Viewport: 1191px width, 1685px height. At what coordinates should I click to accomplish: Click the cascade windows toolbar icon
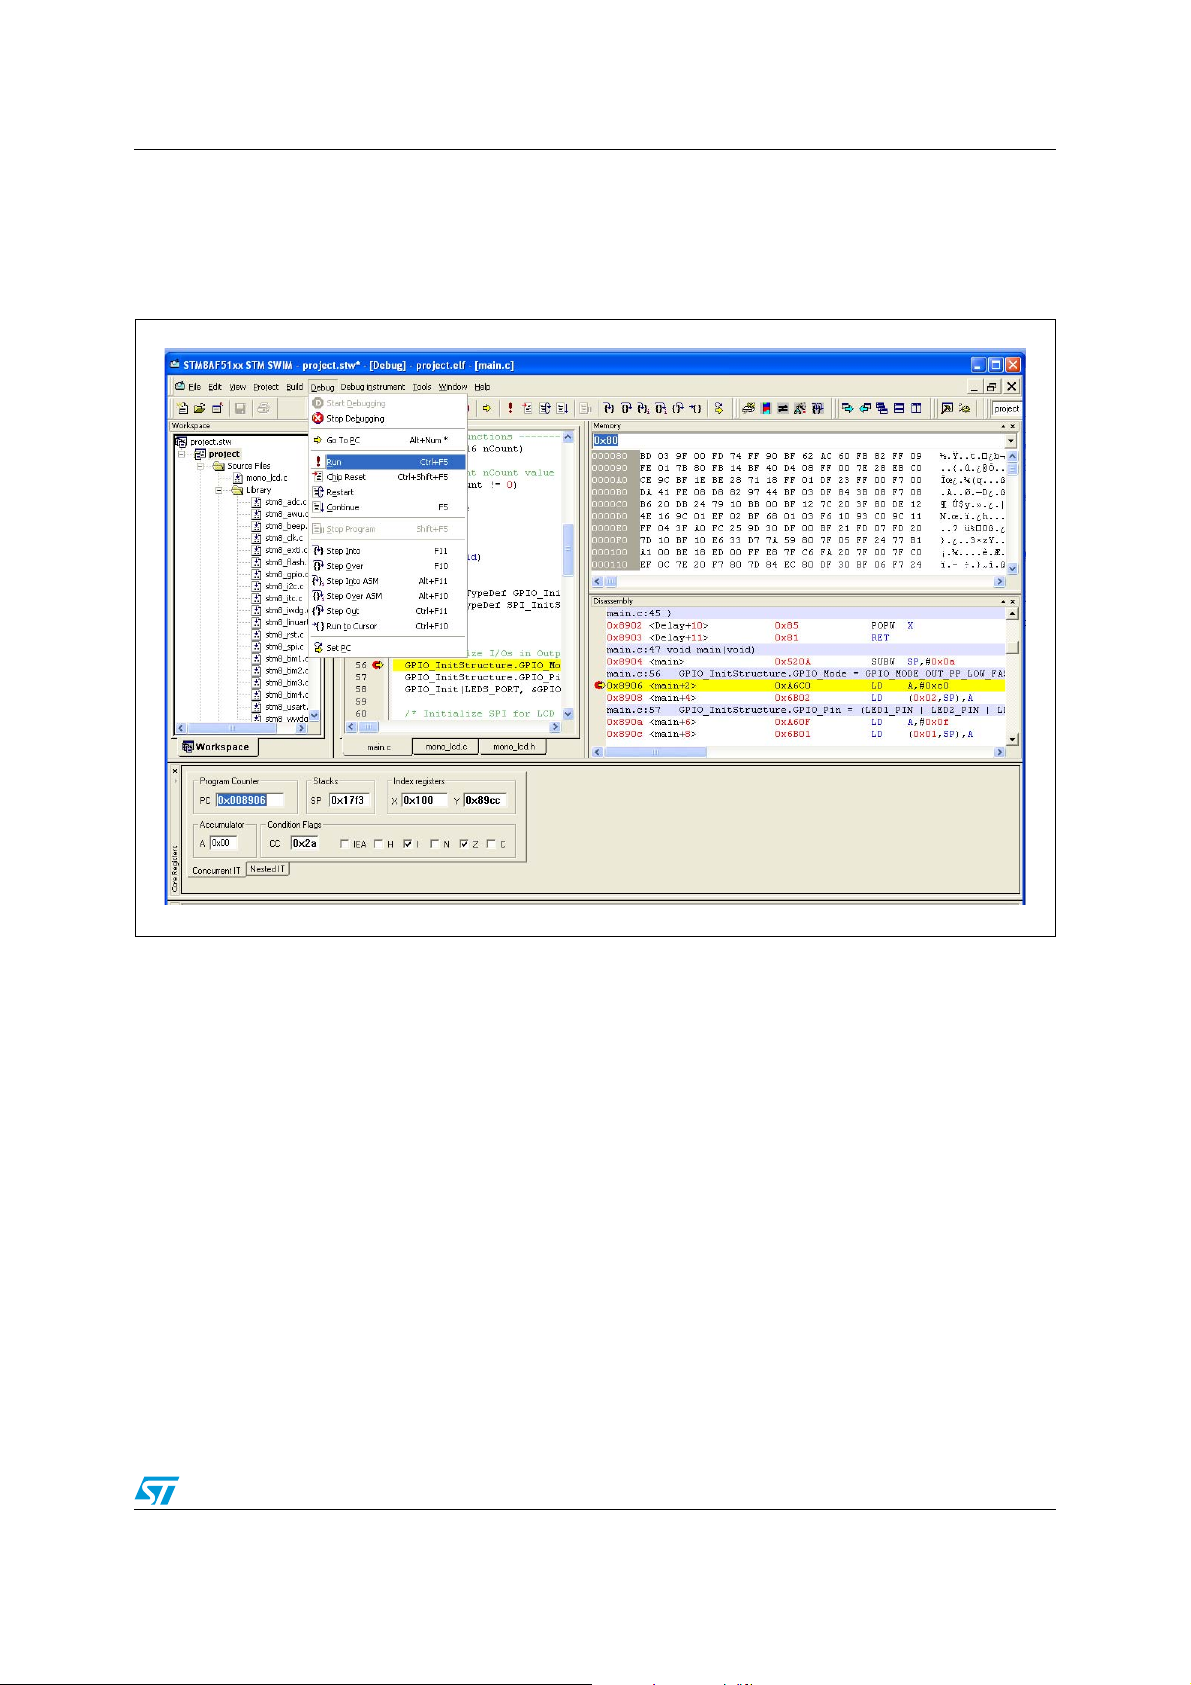[881, 408]
